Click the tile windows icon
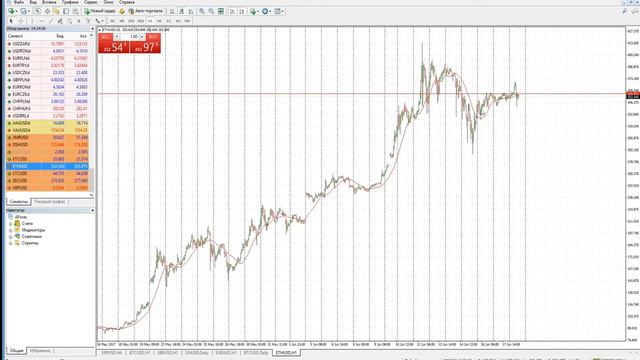The height and width of the screenshot is (360, 640). click(221, 11)
